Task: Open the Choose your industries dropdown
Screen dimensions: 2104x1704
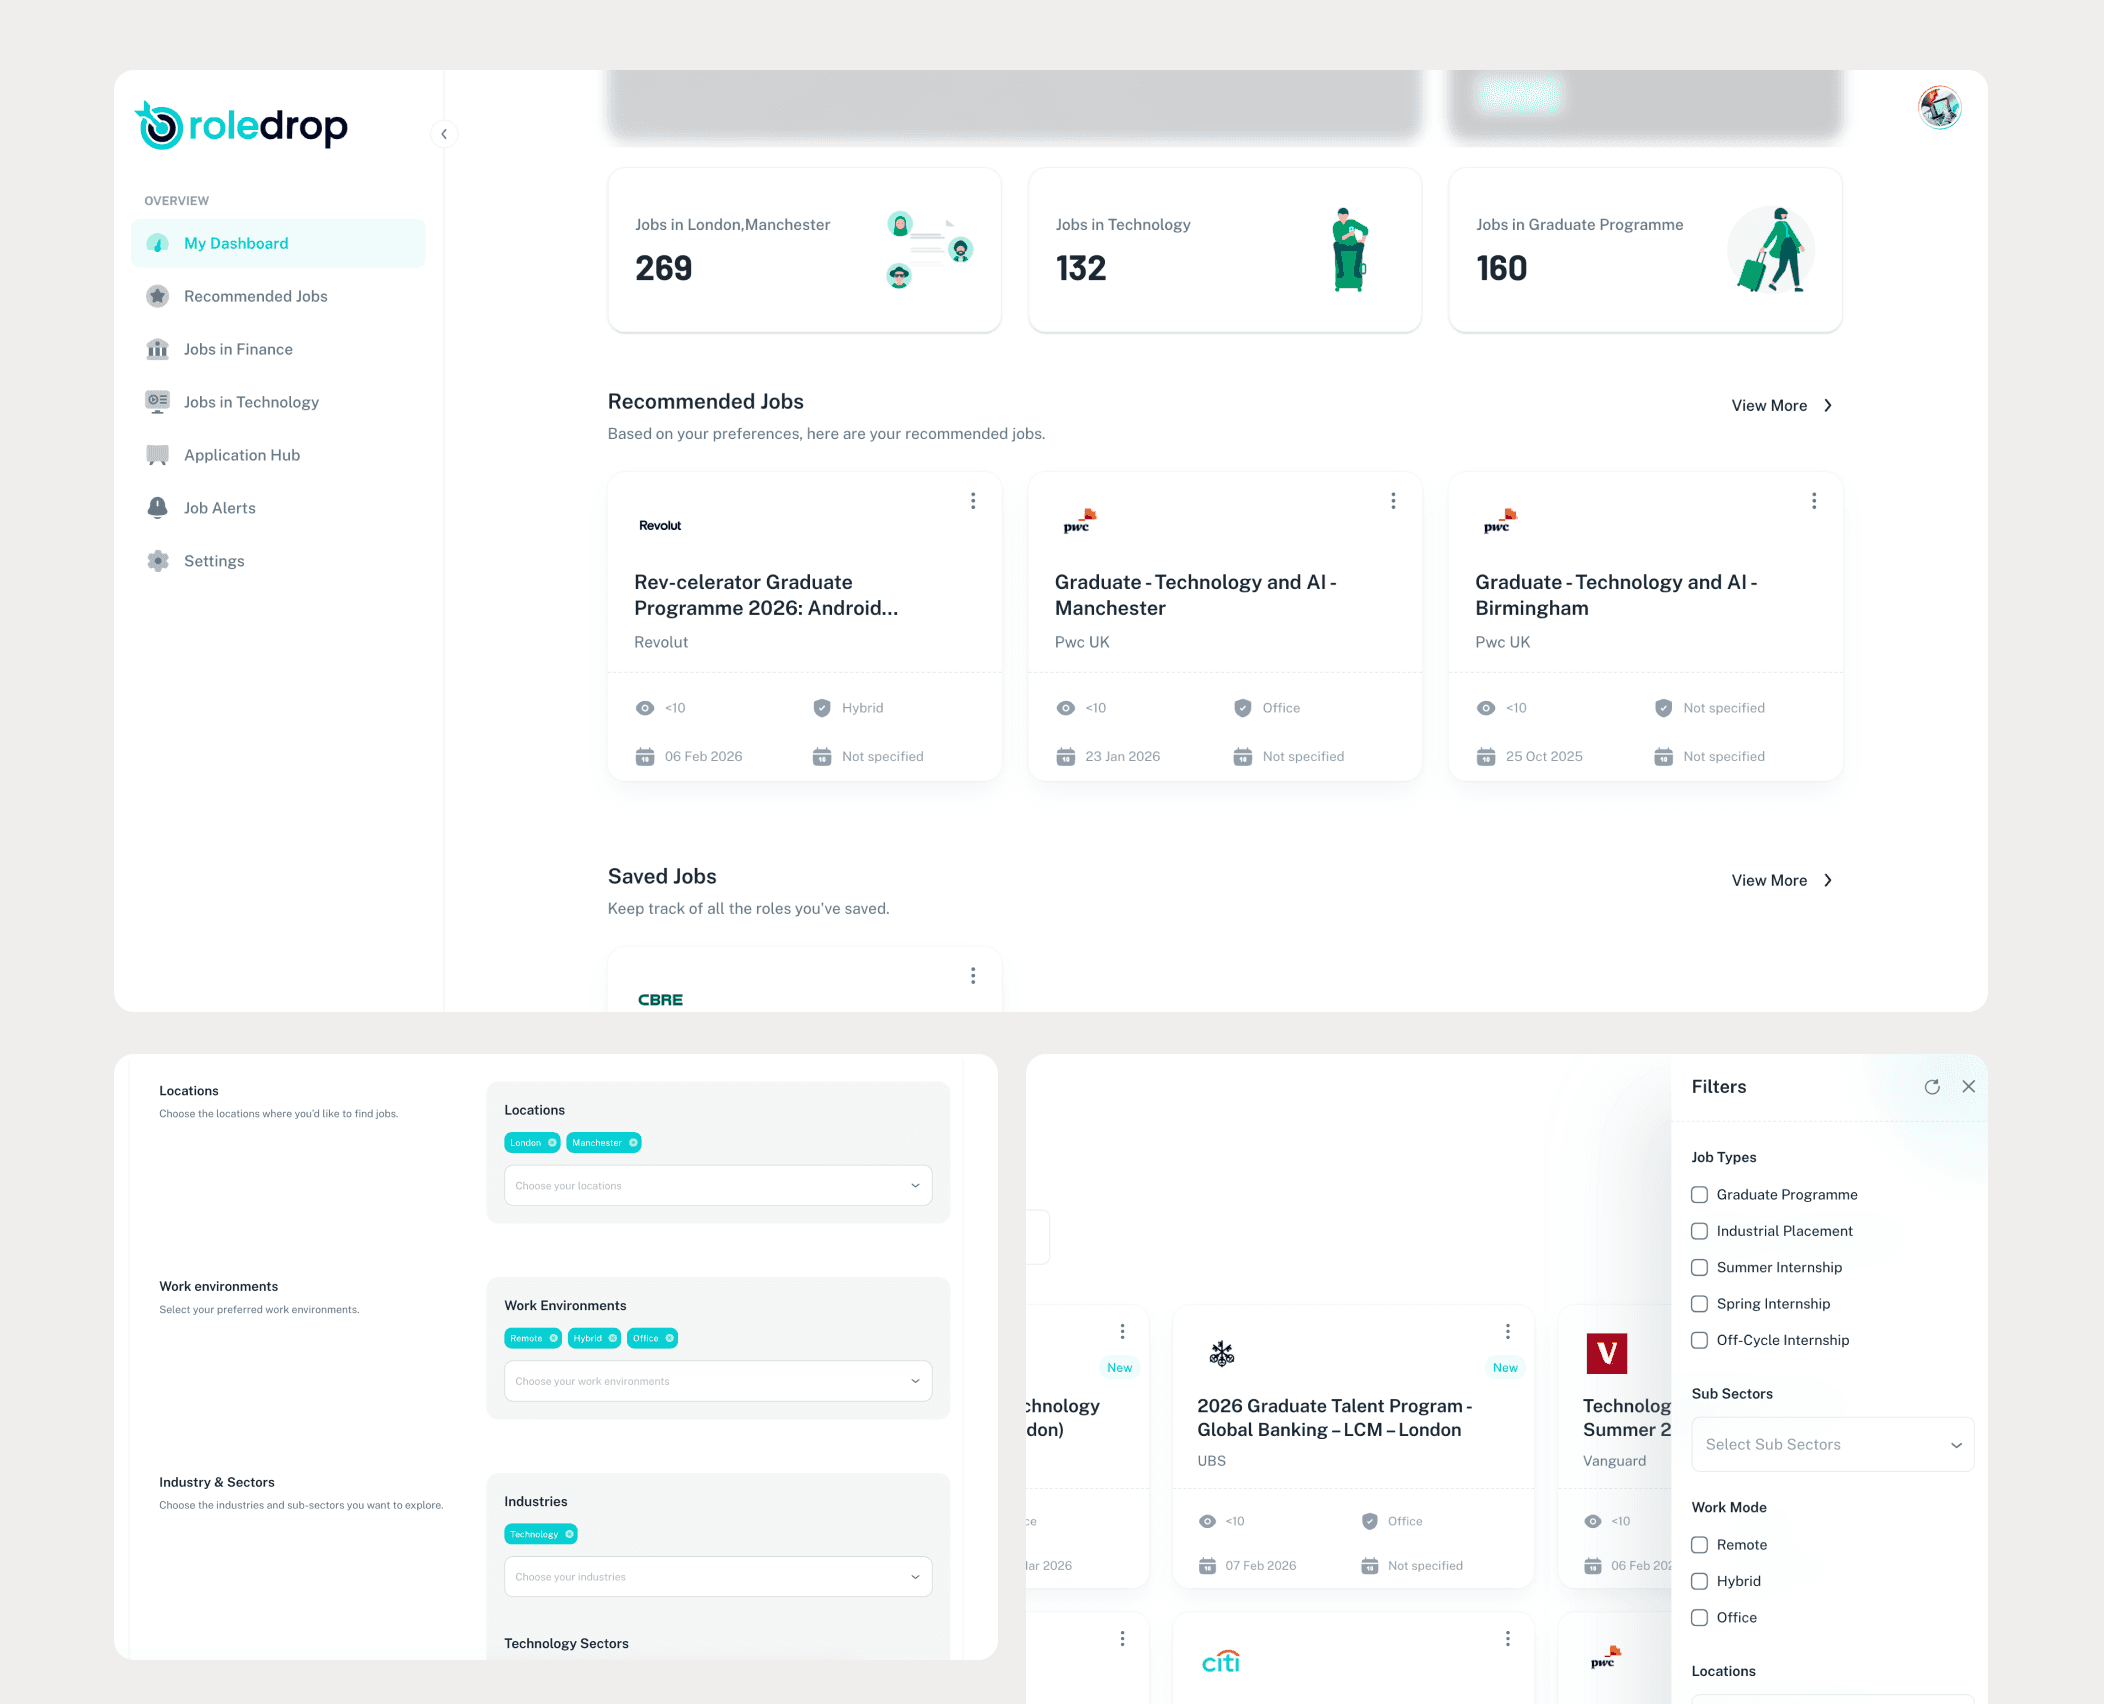Action: coord(718,1577)
